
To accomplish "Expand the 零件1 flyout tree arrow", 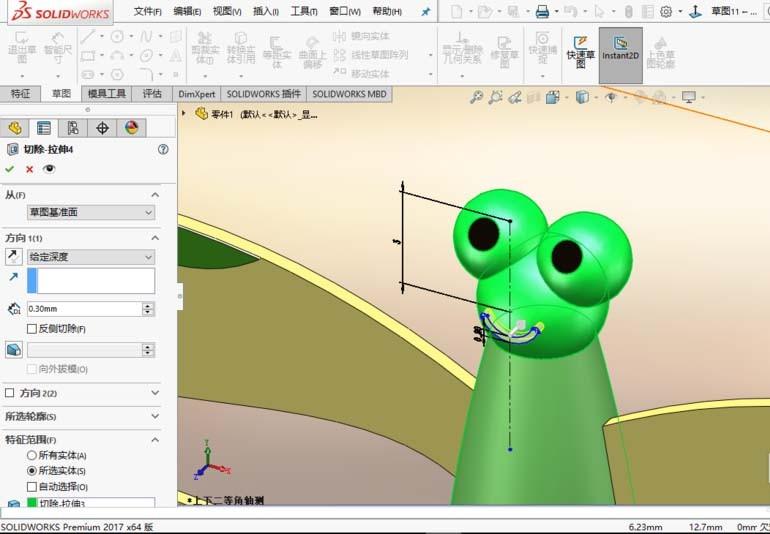I will point(184,113).
